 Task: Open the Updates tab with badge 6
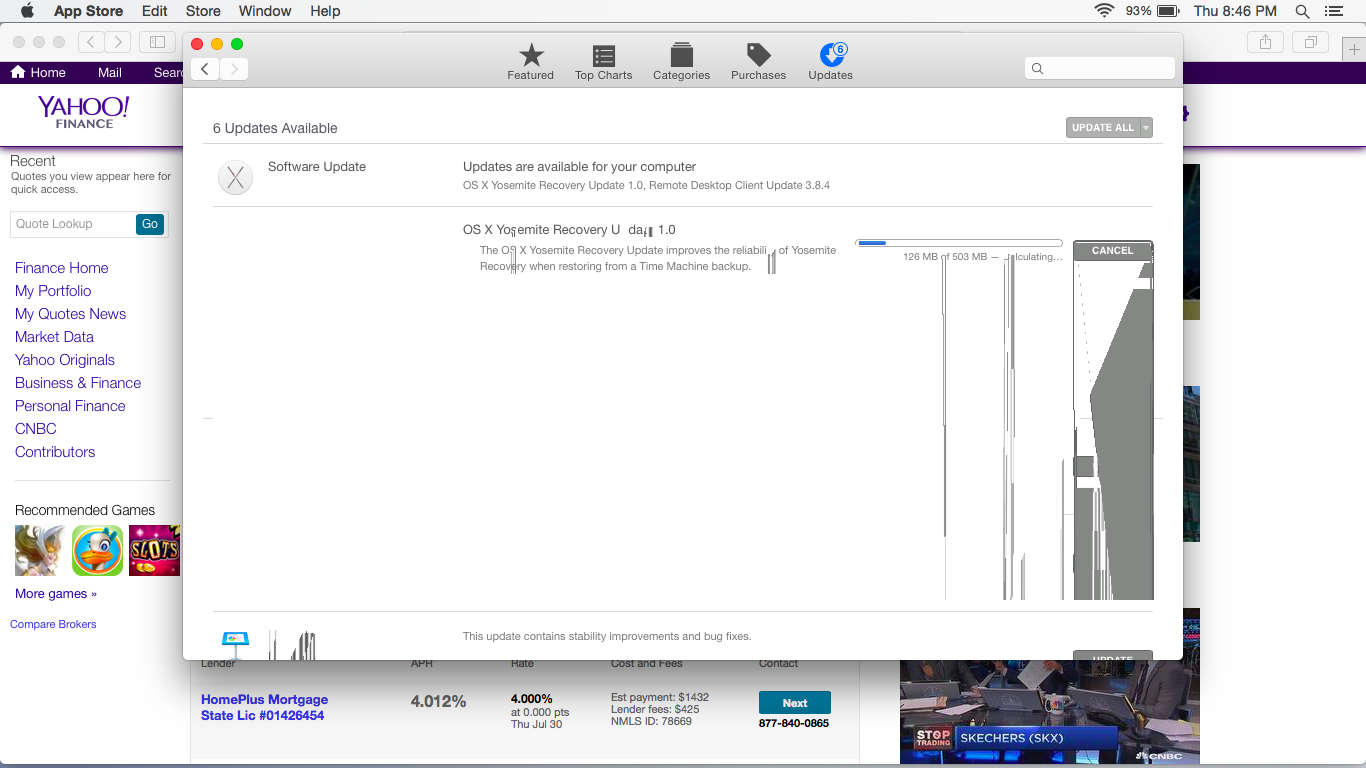(x=830, y=62)
